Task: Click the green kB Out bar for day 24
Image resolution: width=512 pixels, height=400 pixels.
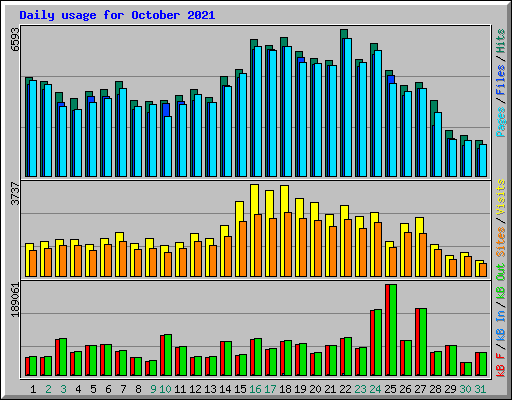Action: tap(378, 343)
